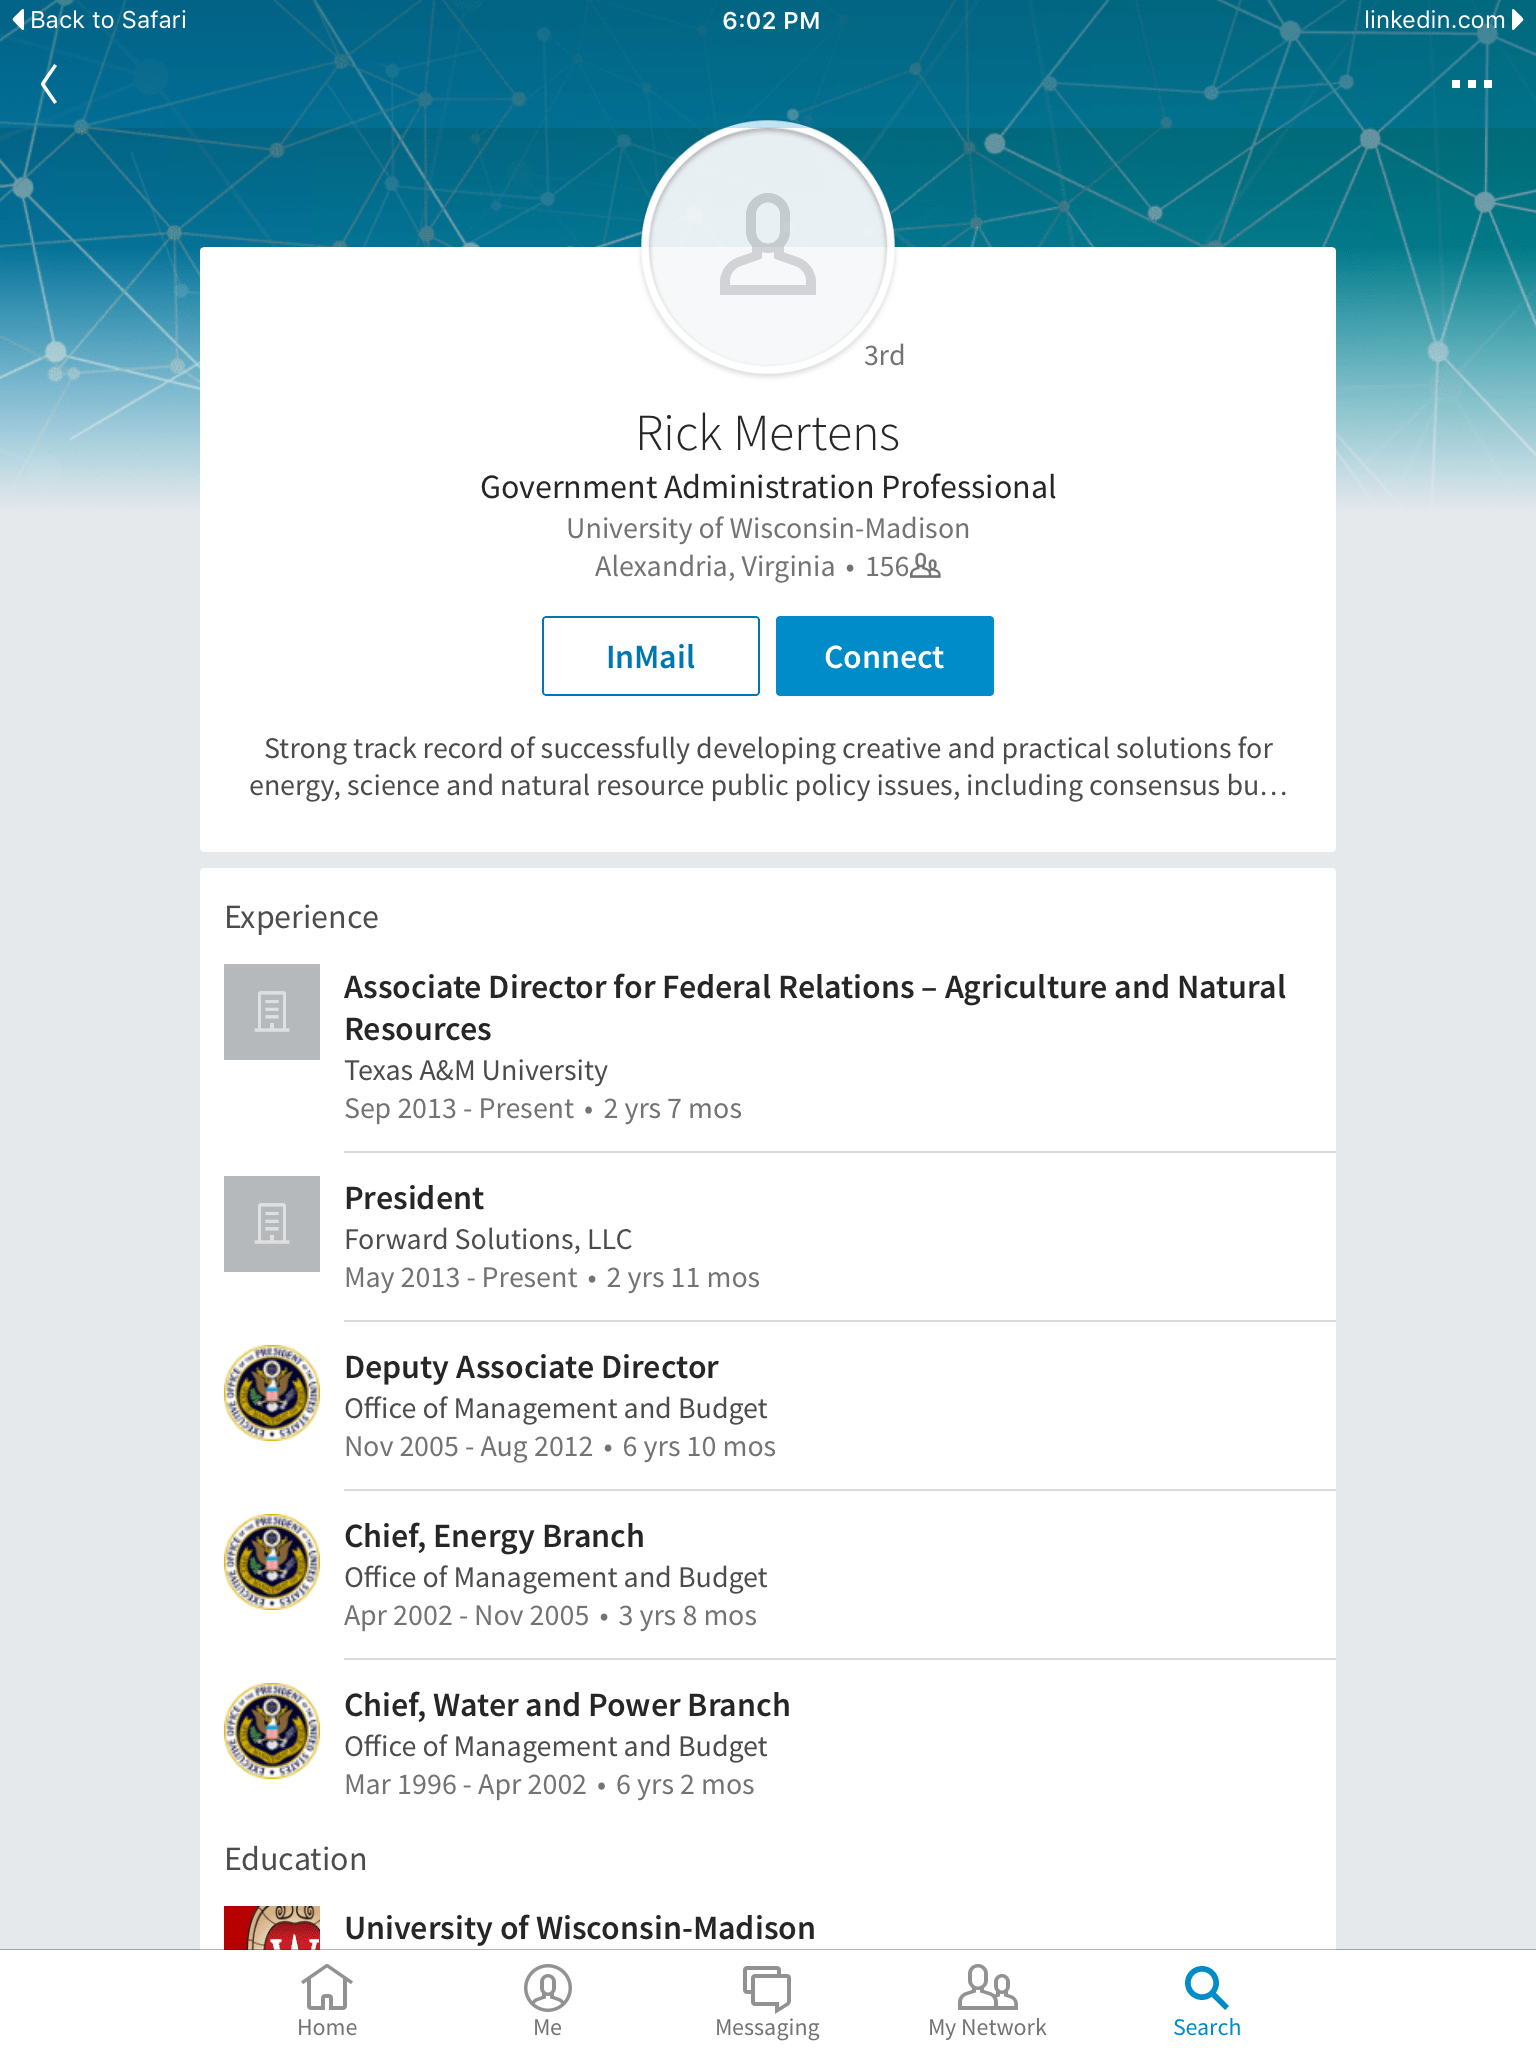Viewport: 1536px width, 2048px height.
Task: Expand the truncated profile summary text
Action: pyautogui.click(x=768, y=767)
